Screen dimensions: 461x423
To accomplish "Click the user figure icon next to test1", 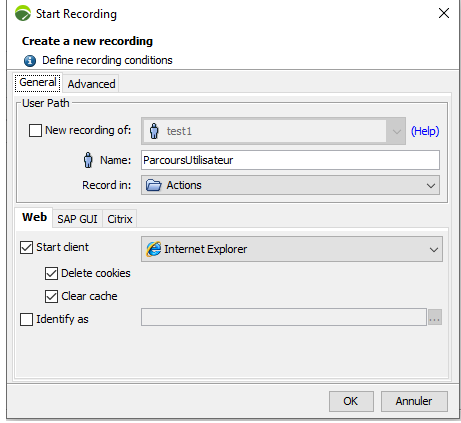I will [154, 131].
